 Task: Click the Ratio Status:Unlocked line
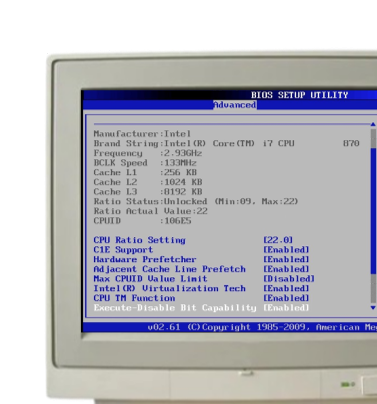coord(196,201)
